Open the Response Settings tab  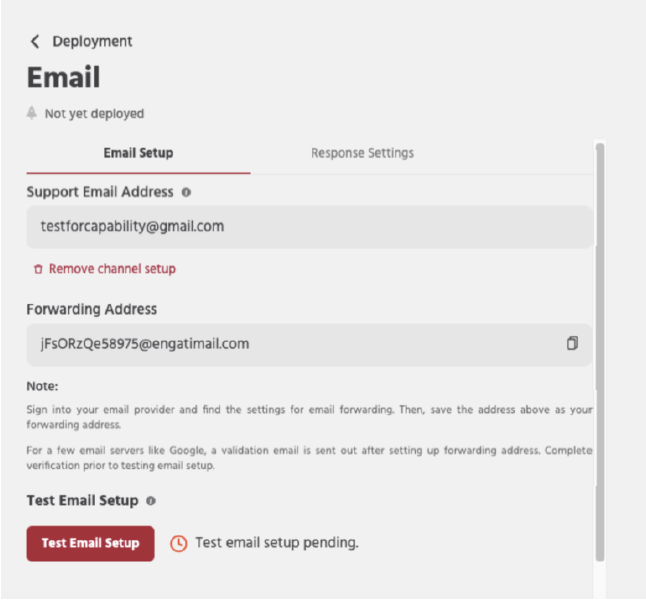point(362,153)
